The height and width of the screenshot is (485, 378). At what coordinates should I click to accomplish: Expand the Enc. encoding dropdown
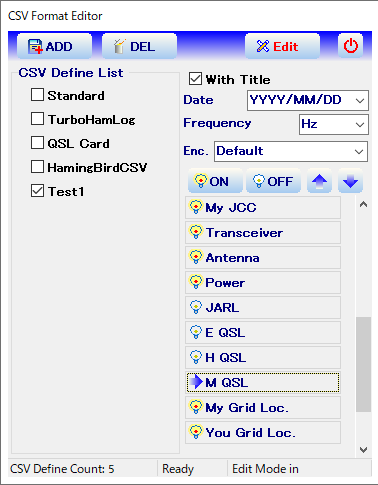pos(291,151)
